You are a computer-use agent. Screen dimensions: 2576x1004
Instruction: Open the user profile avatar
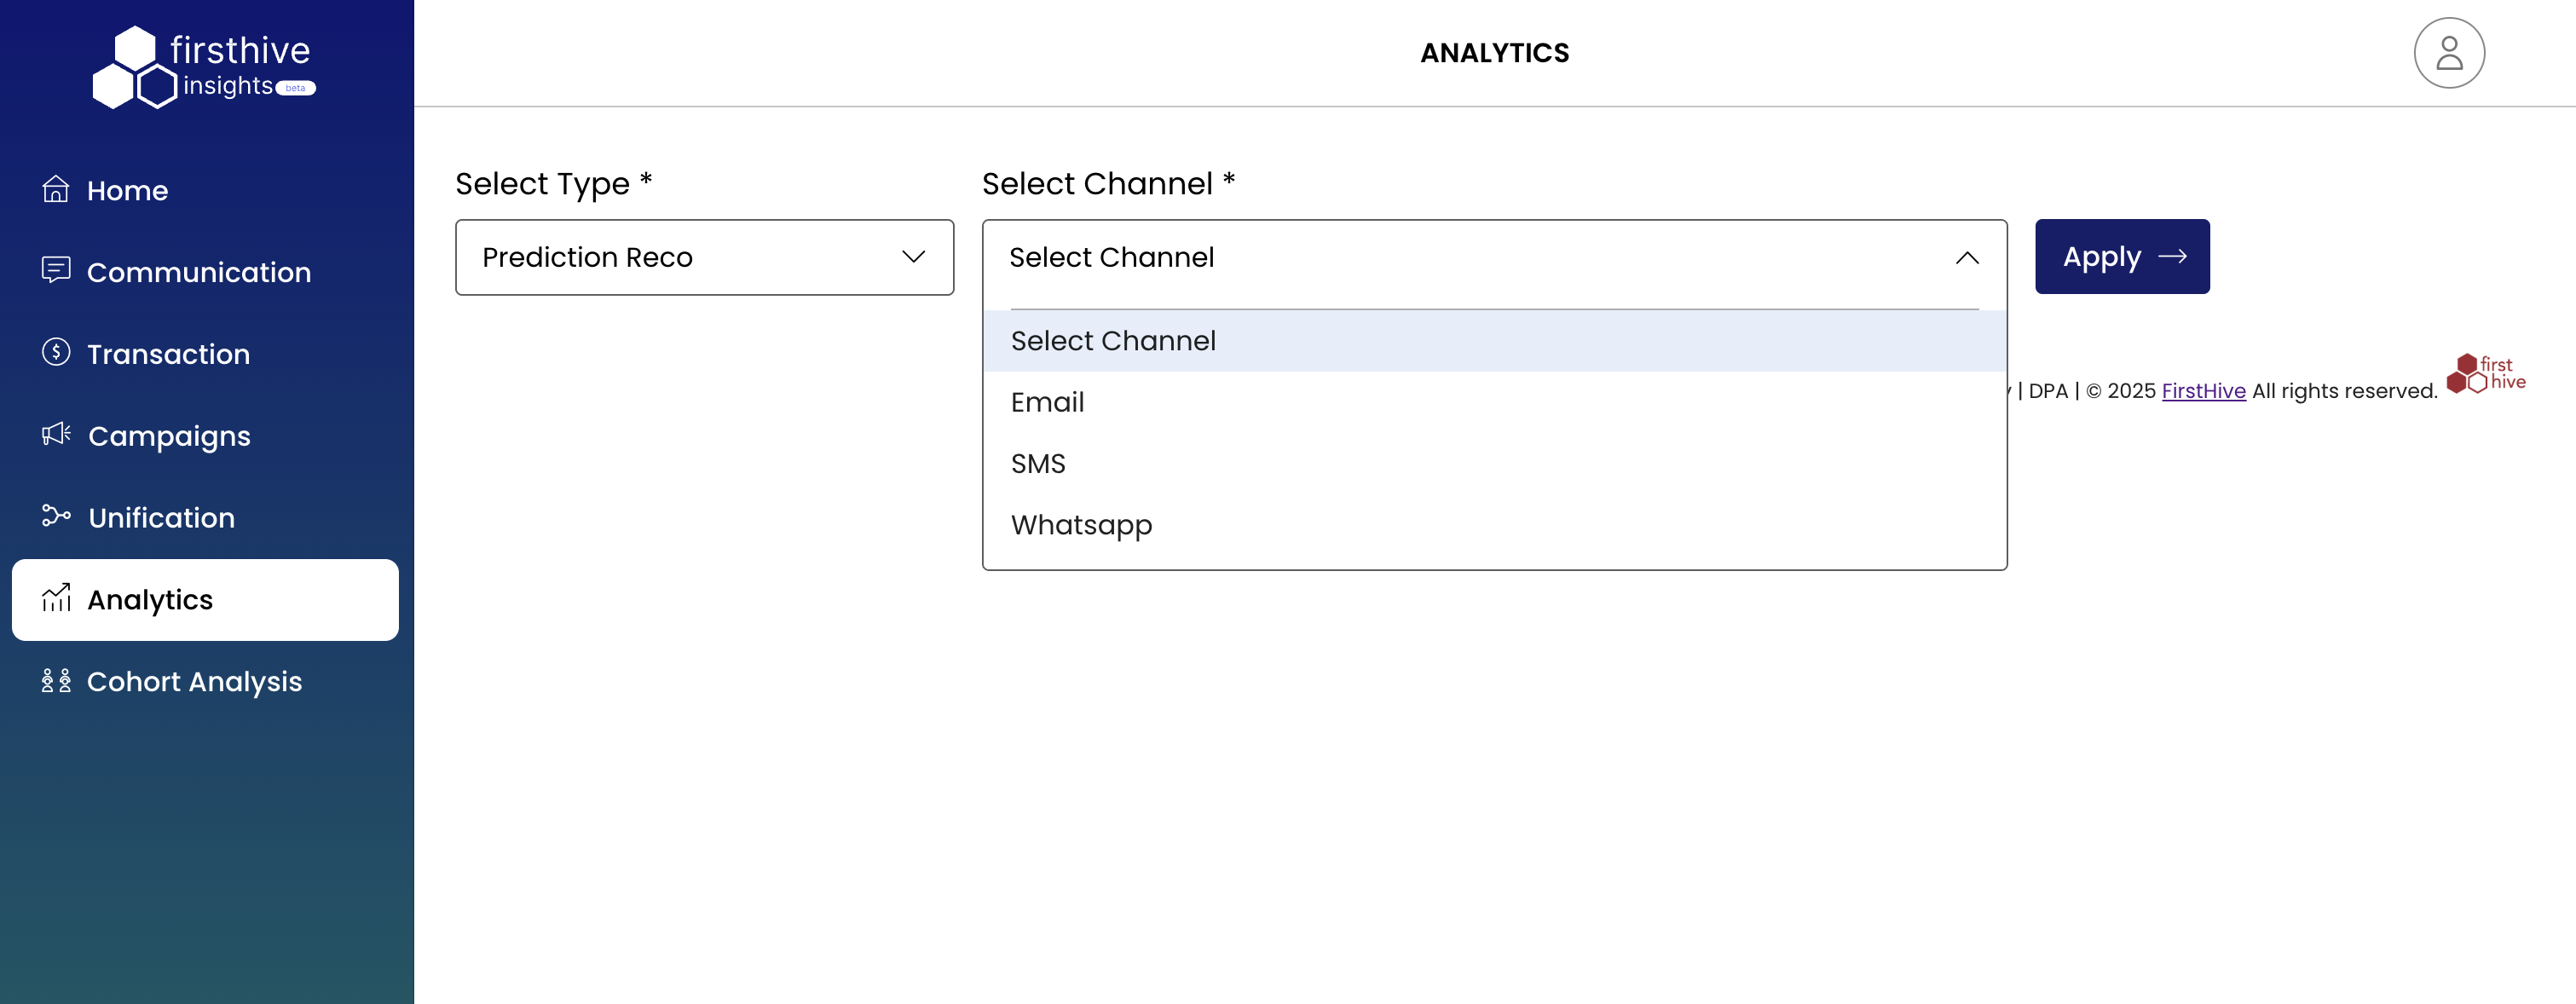(2448, 53)
